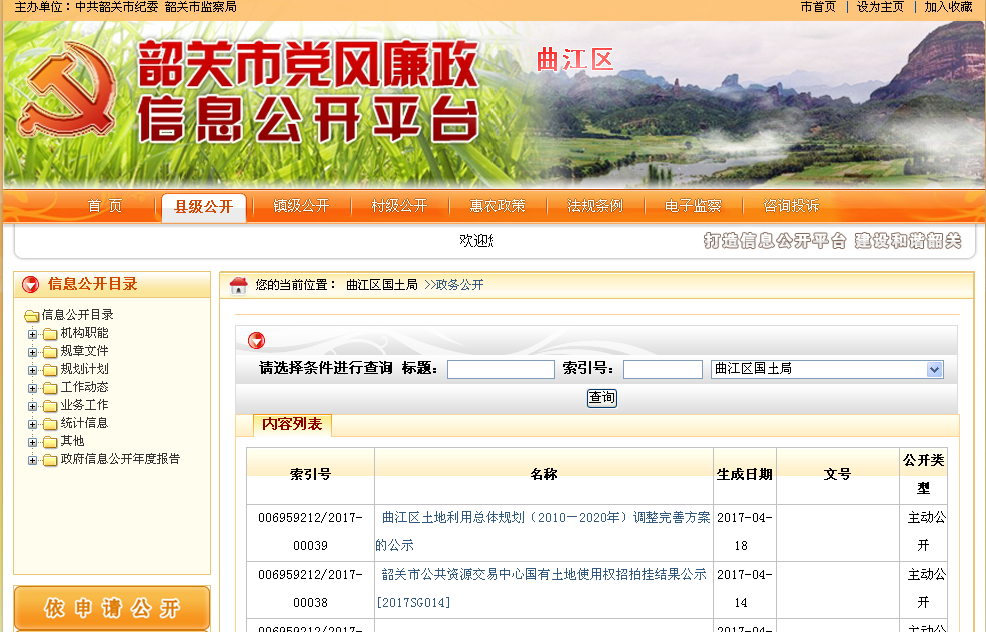986x632 pixels.
Task: Open the 市首页 link at top
Action: tap(818, 7)
